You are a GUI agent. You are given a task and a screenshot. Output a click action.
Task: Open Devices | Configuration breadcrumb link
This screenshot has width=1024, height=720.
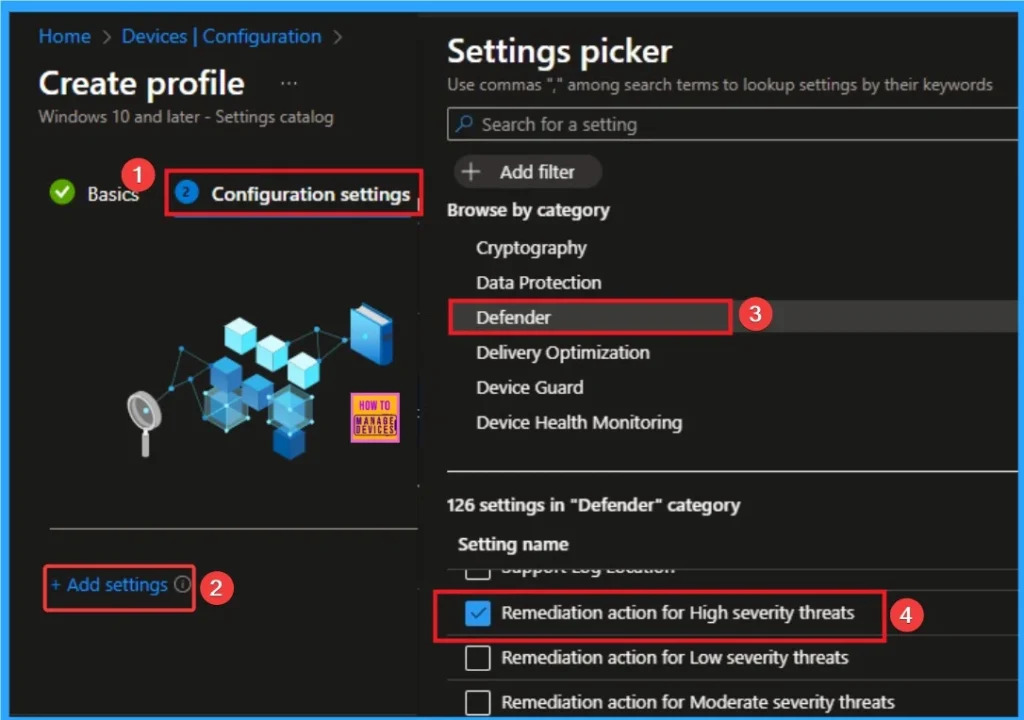click(x=221, y=36)
